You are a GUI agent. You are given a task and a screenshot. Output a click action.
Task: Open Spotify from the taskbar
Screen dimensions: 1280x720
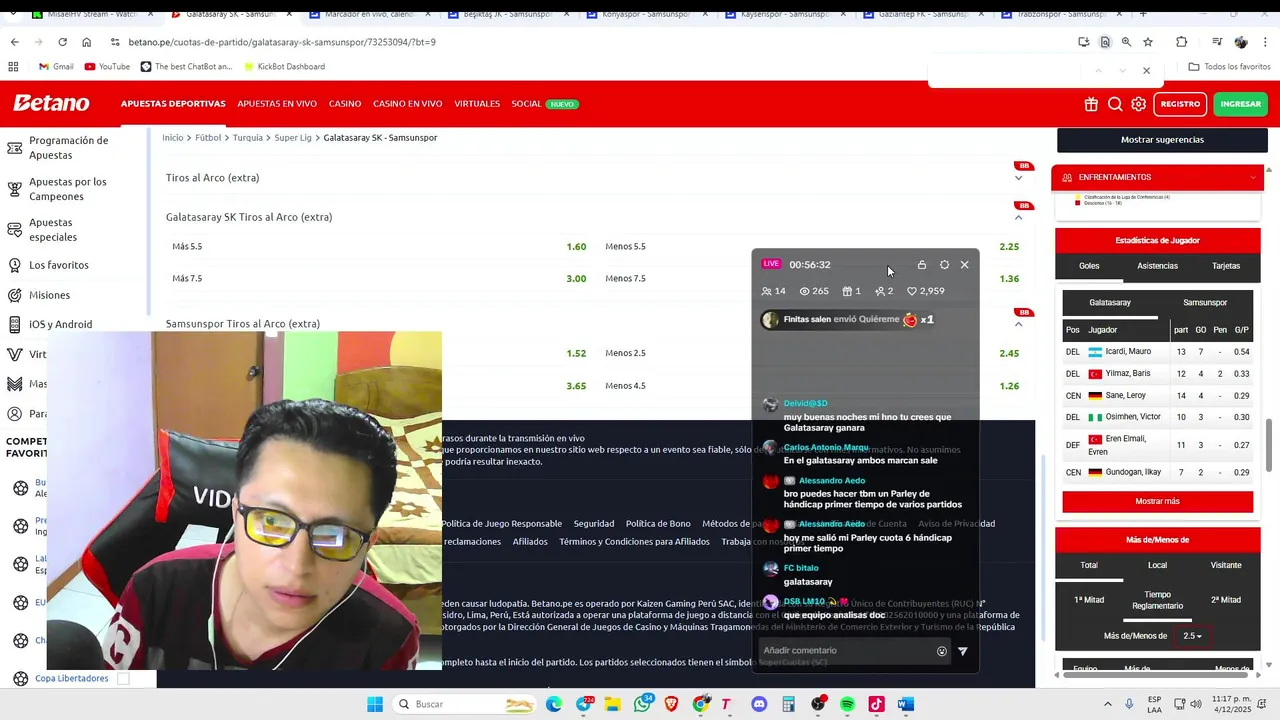pos(847,704)
